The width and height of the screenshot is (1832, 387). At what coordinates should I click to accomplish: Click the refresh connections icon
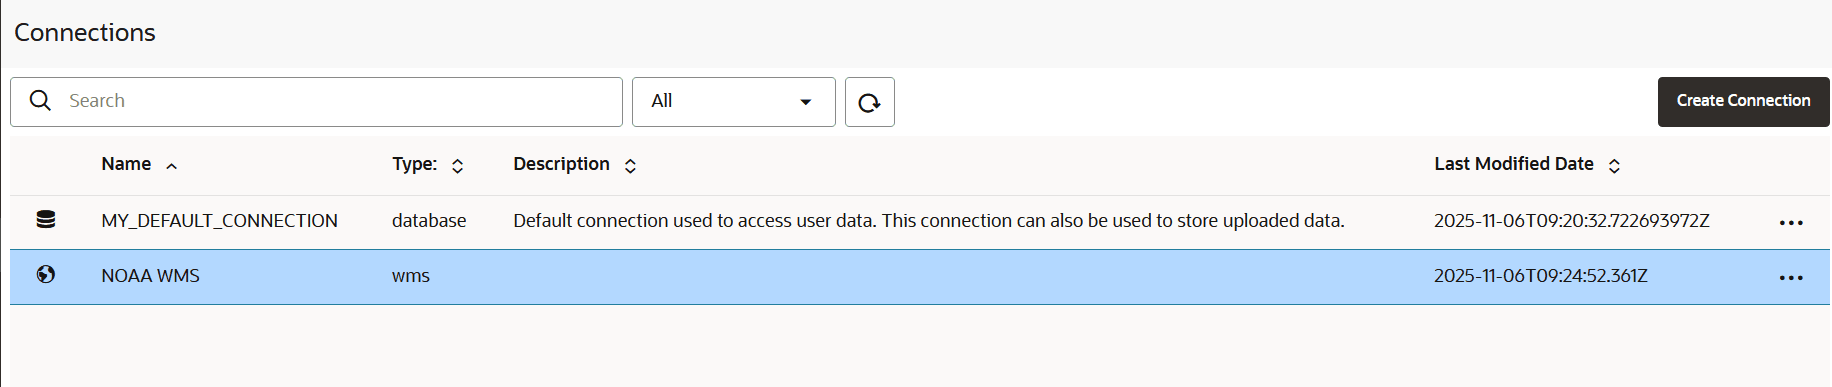point(869,102)
